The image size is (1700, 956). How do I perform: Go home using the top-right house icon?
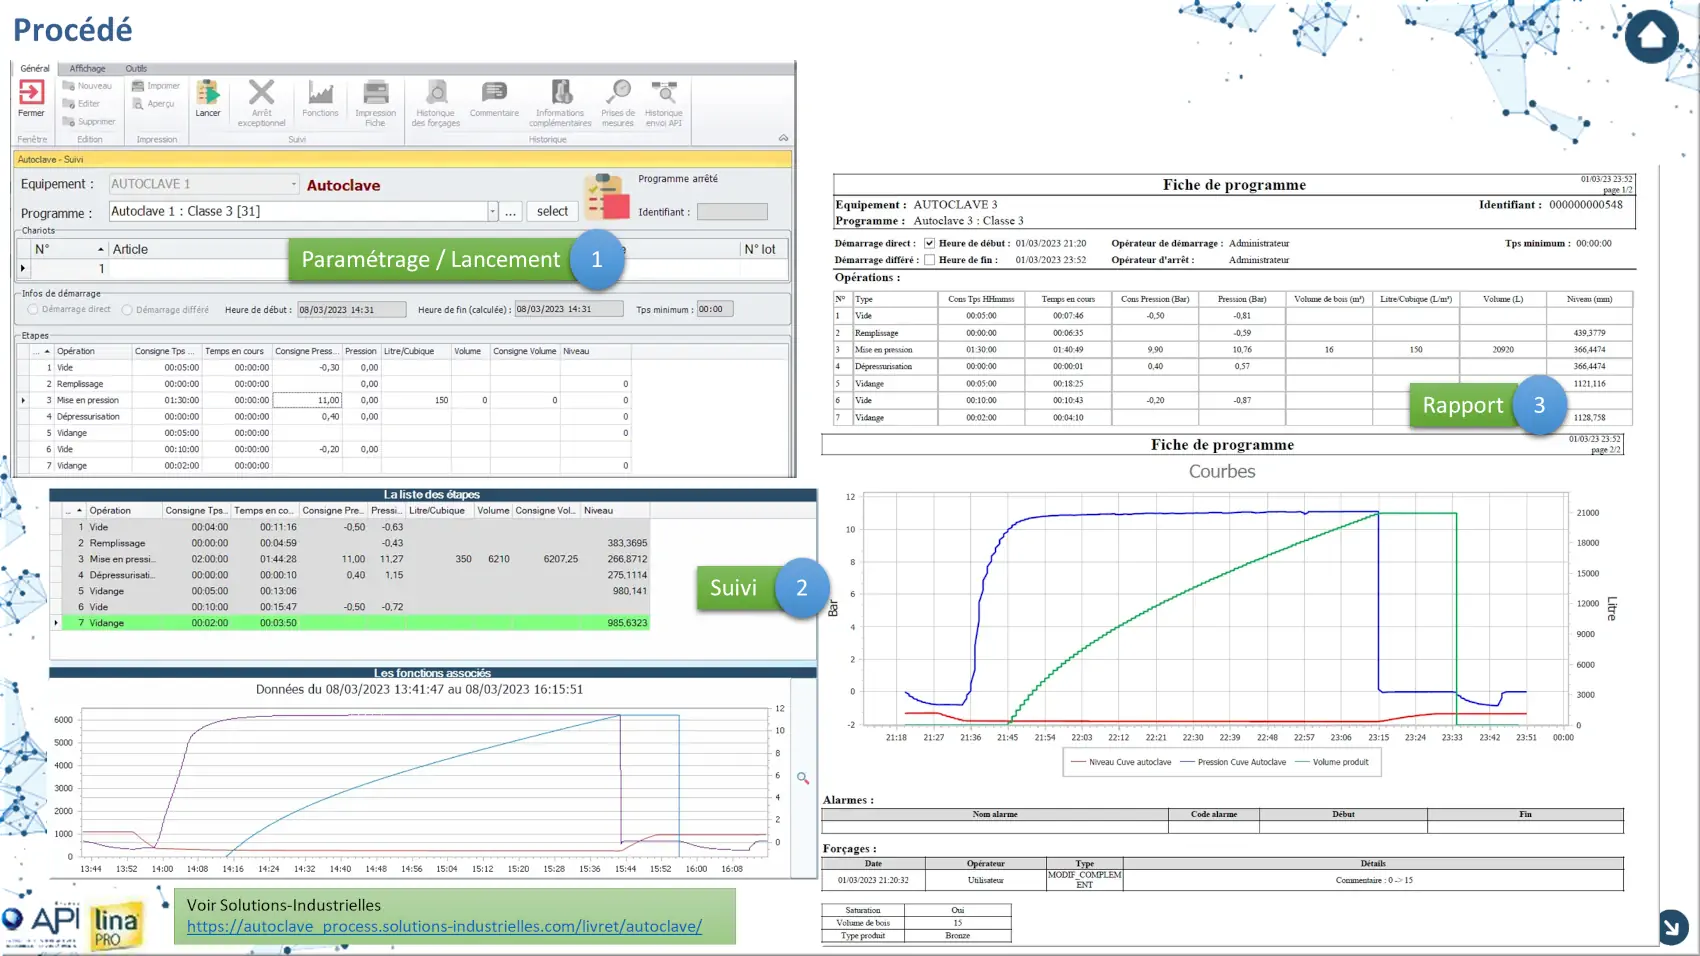(x=1651, y=37)
